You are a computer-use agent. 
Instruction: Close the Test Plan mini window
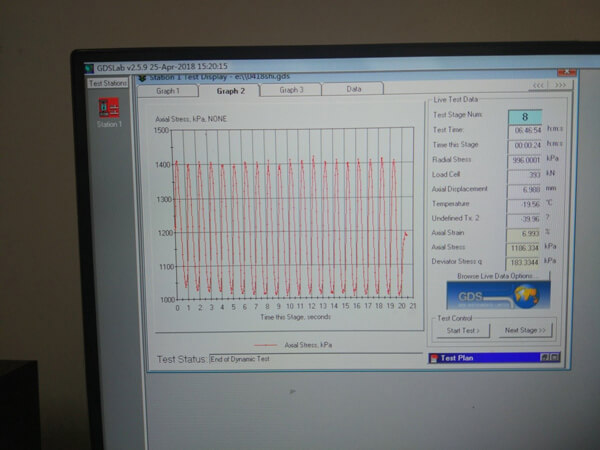[556, 356]
